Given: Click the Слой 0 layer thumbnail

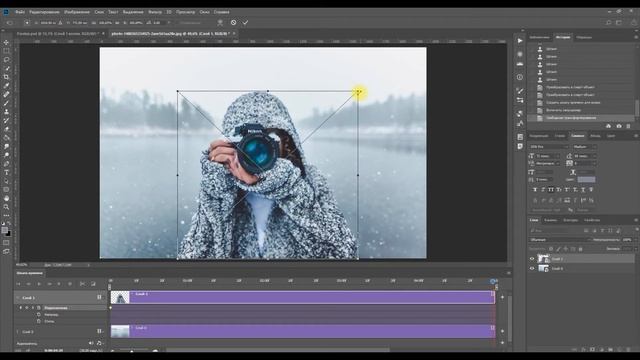Looking at the screenshot, I should click(543, 269).
